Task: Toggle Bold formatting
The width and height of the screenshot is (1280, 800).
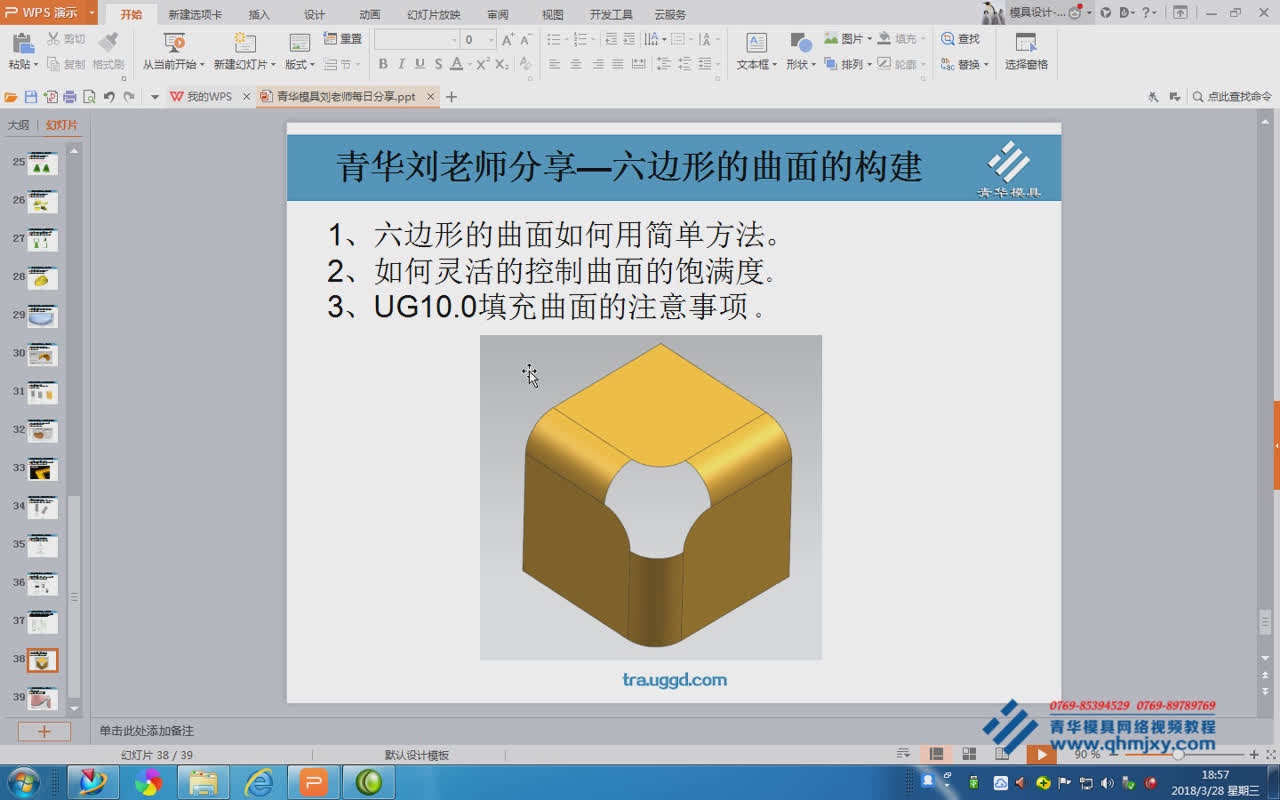Action: click(x=383, y=64)
